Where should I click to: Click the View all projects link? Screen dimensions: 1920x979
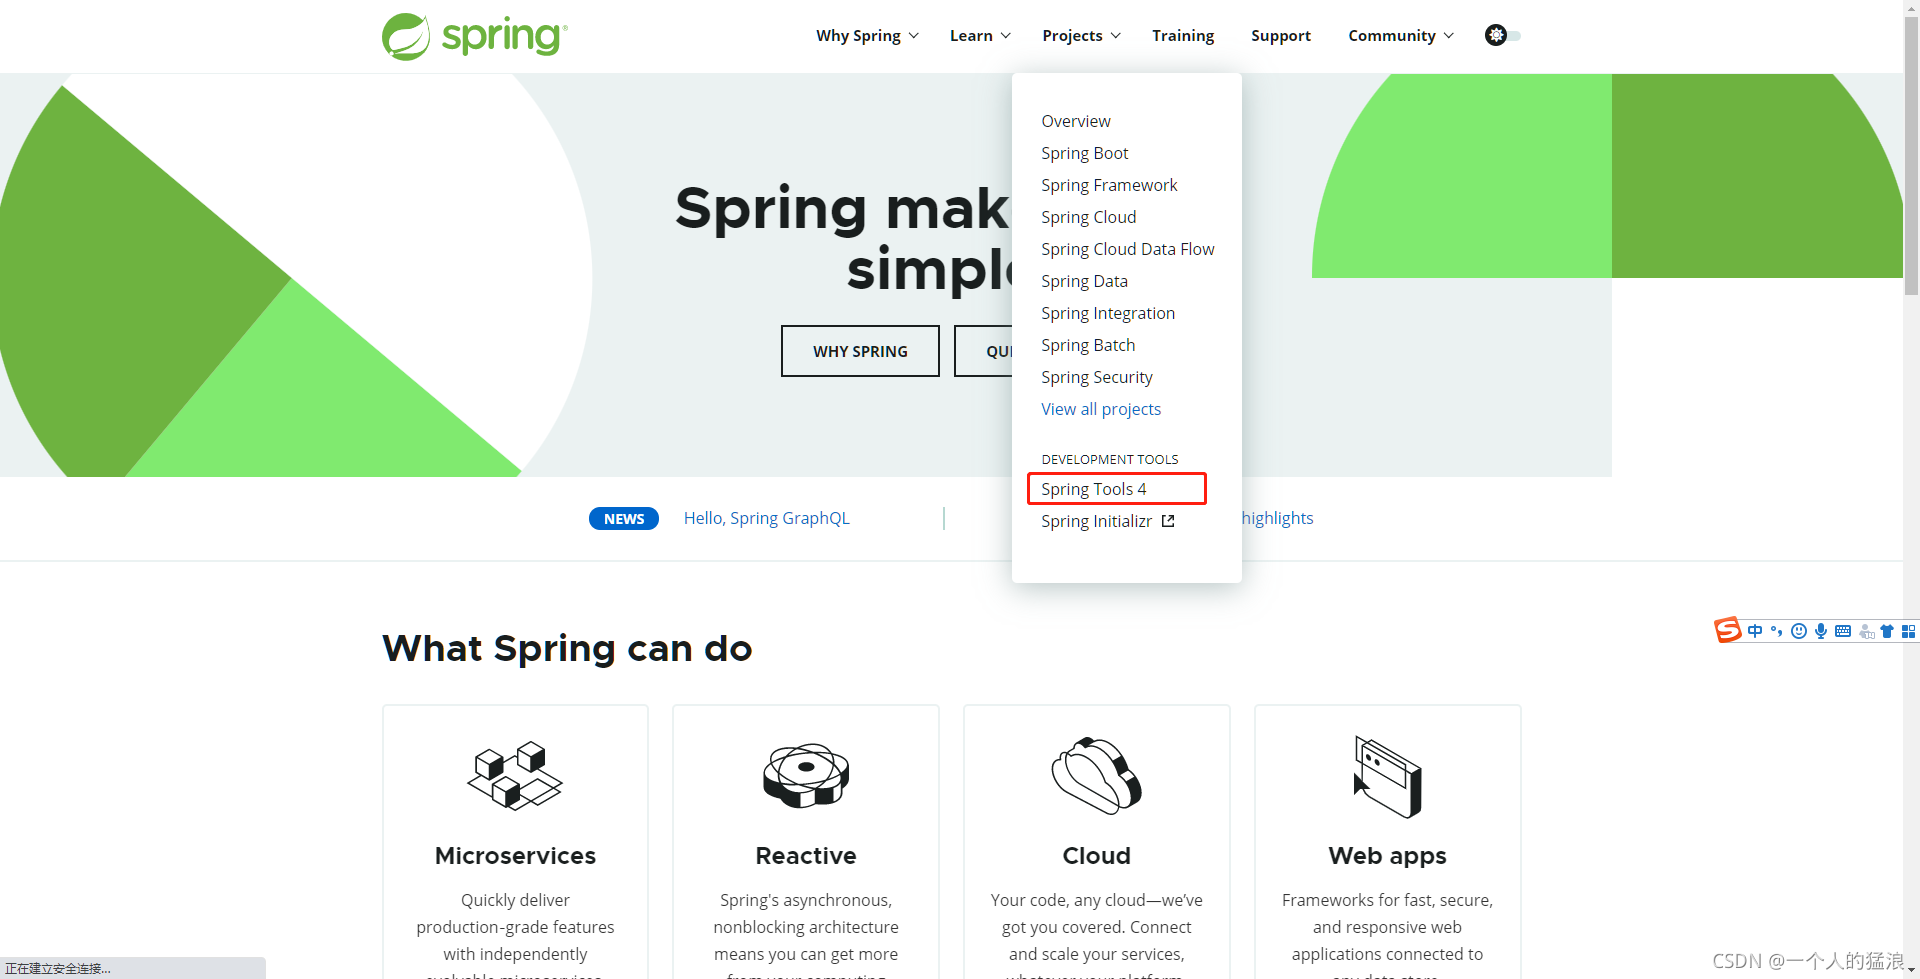coord(1101,409)
